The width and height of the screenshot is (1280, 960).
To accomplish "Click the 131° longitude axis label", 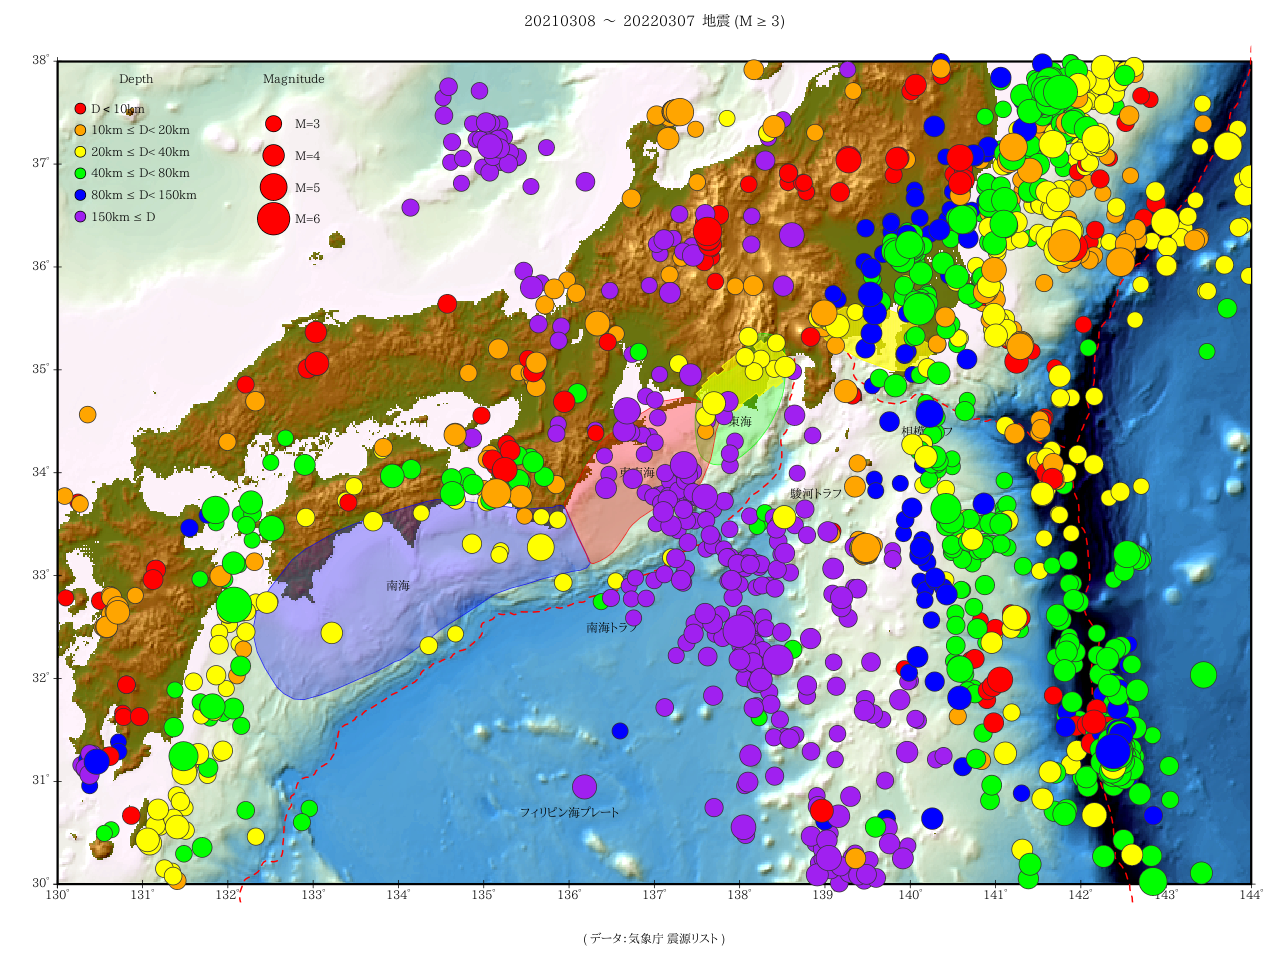I will tap(143, 896).
